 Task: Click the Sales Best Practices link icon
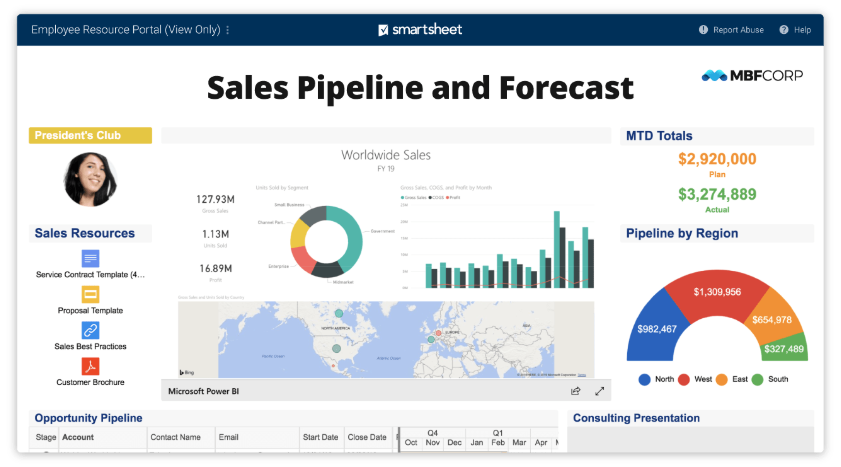coord(90,330)
